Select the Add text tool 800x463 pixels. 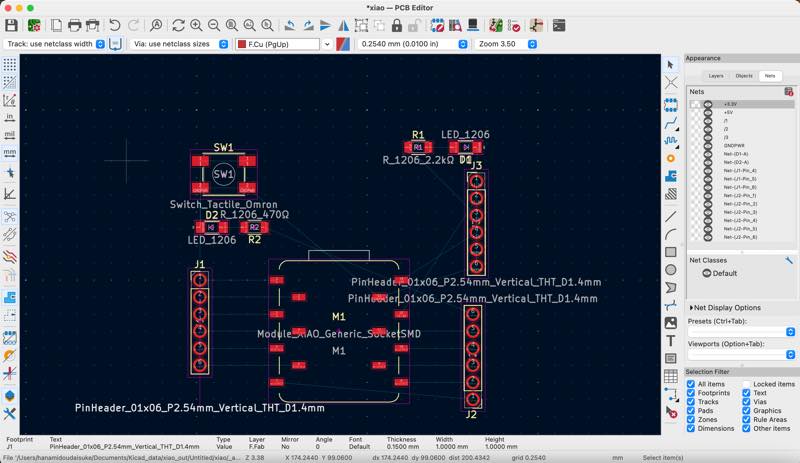tap(670, 340)
